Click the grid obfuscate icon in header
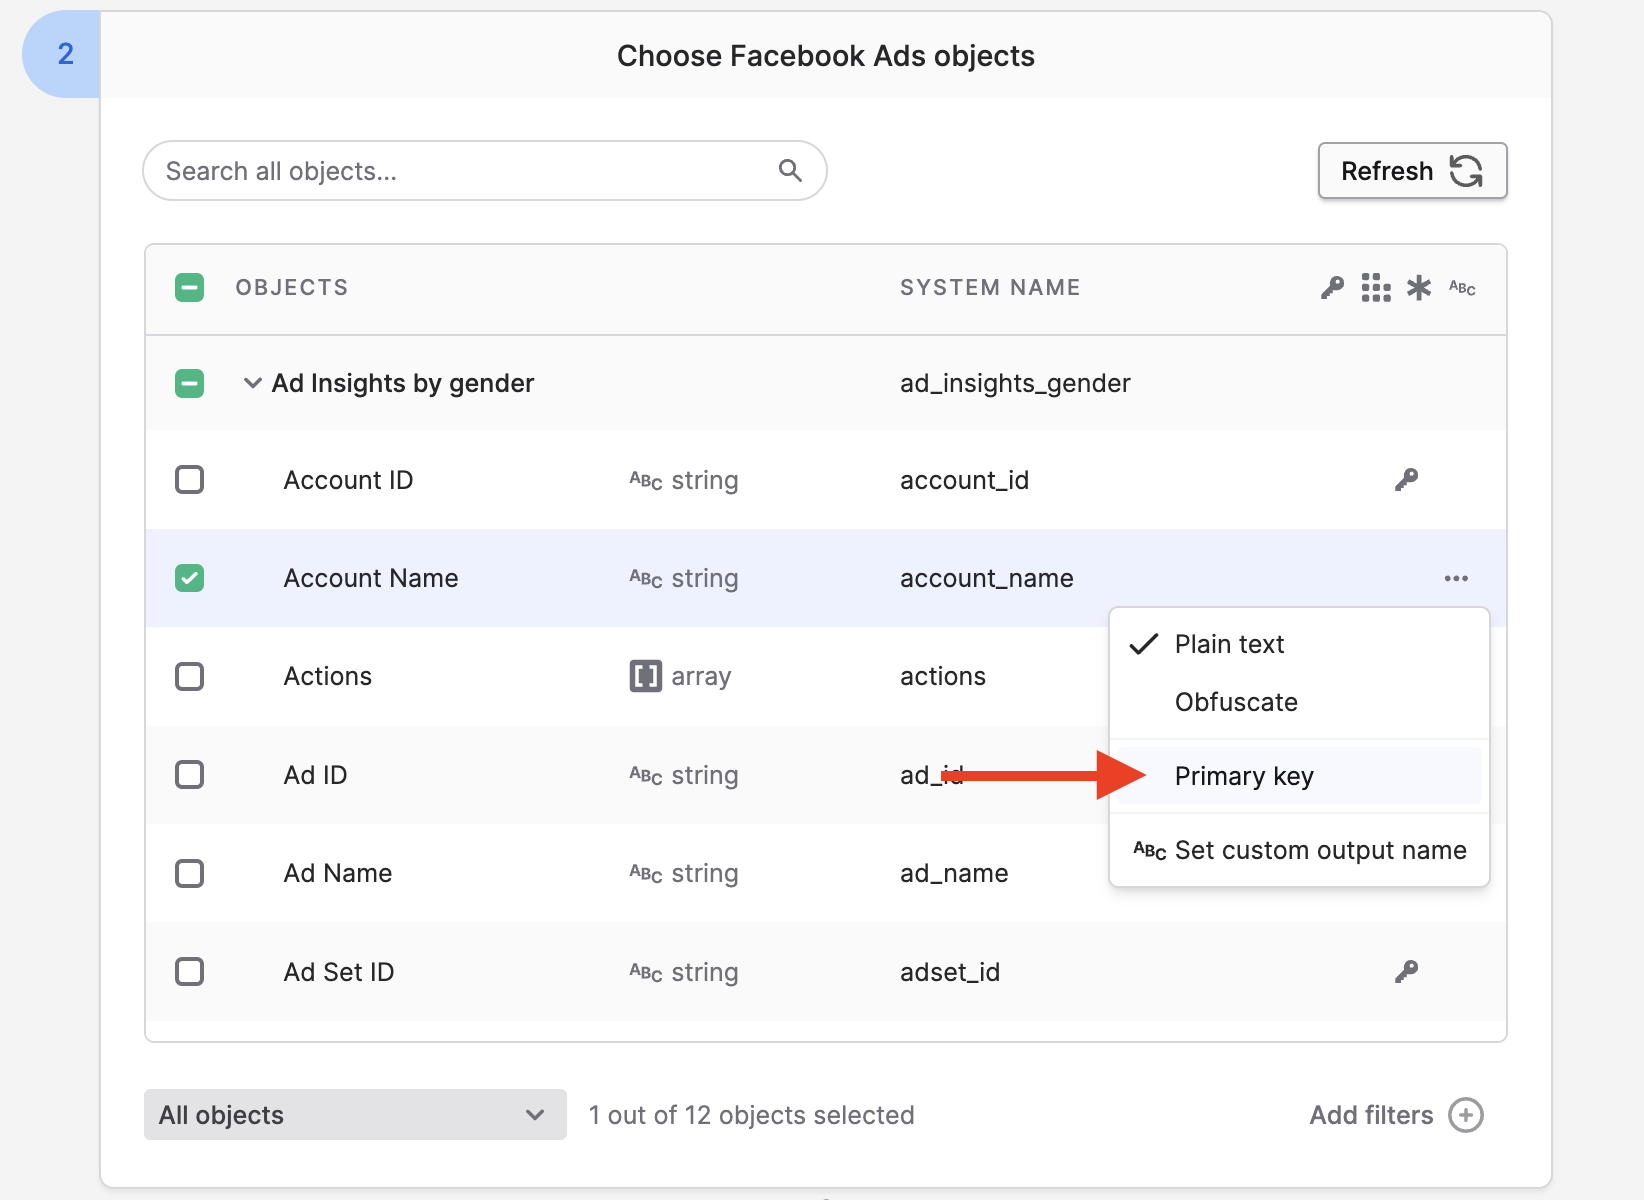Screen dimensions: 1644x1200 coord(1376,288)
